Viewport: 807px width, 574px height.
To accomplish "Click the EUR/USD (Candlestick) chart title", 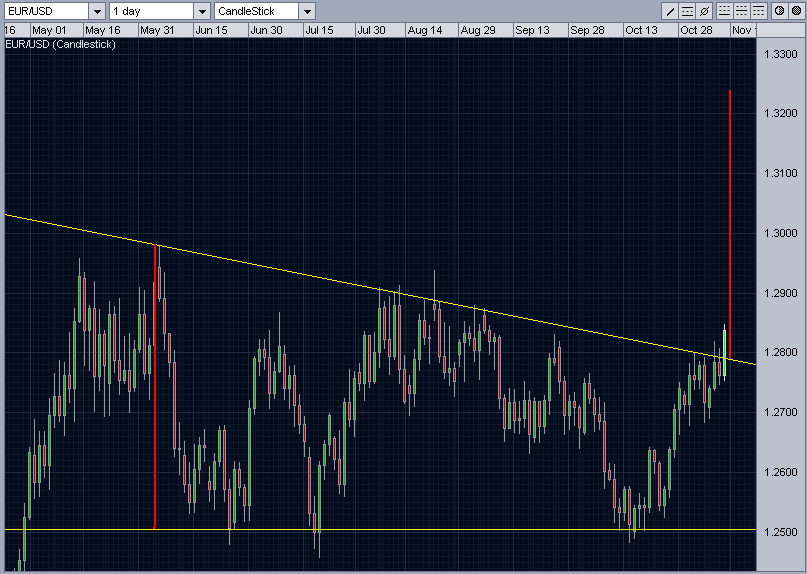I will (x=60, y=44).
